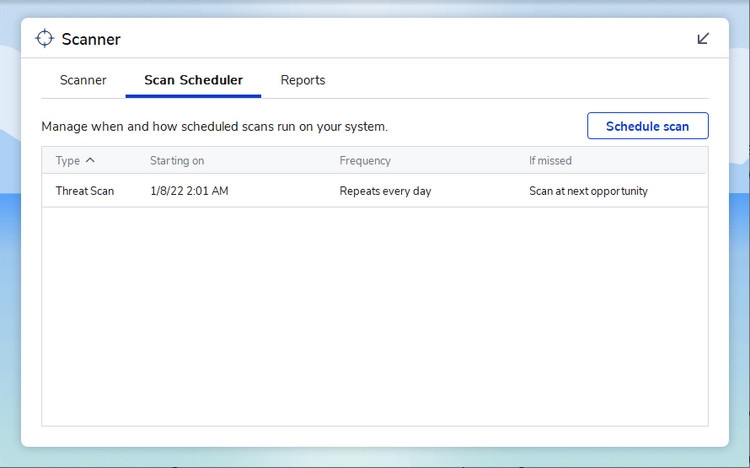Image resolution: width=750 pixels, height=468 pixels.
Task: Click the If missed column header
Action: pyautogui.click(x=550, y=160)
